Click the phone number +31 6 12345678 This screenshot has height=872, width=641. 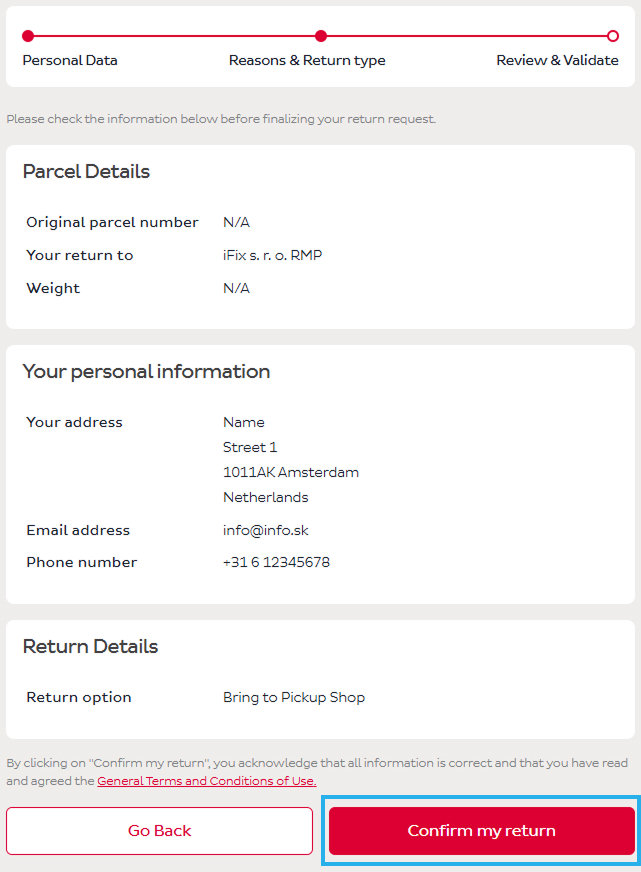276,562
